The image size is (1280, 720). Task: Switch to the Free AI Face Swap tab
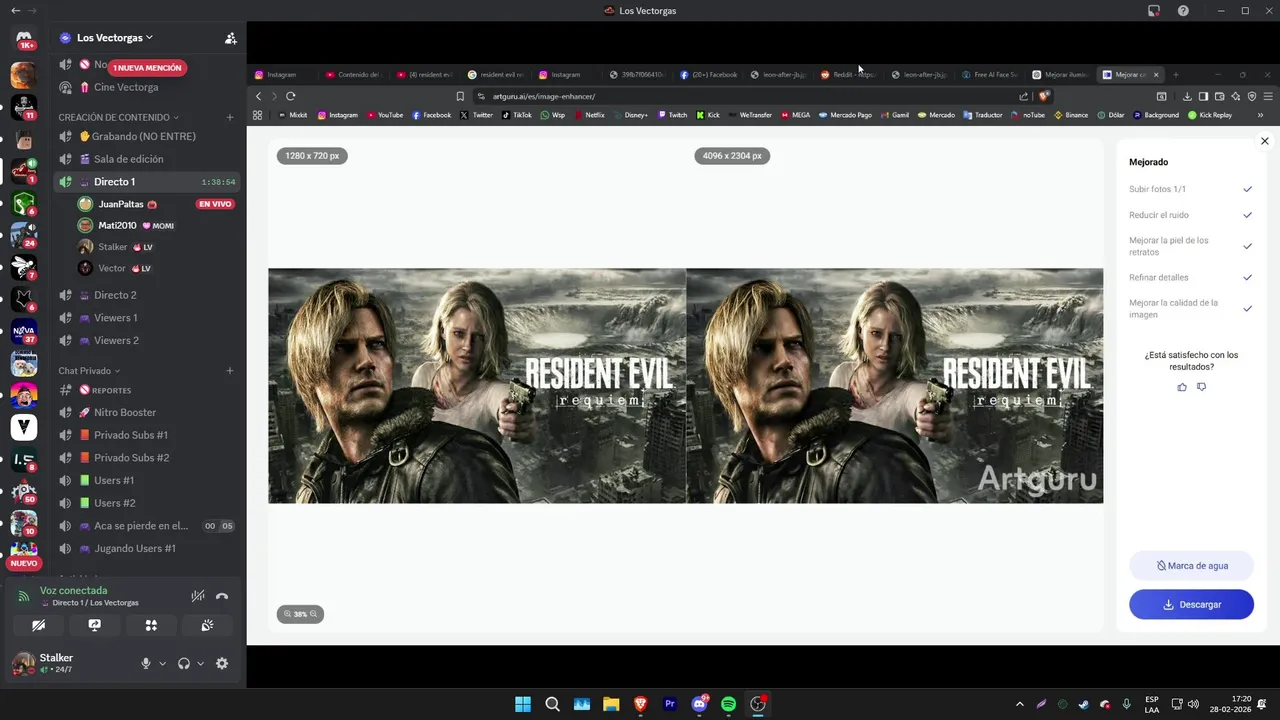[x=990, y=74]
